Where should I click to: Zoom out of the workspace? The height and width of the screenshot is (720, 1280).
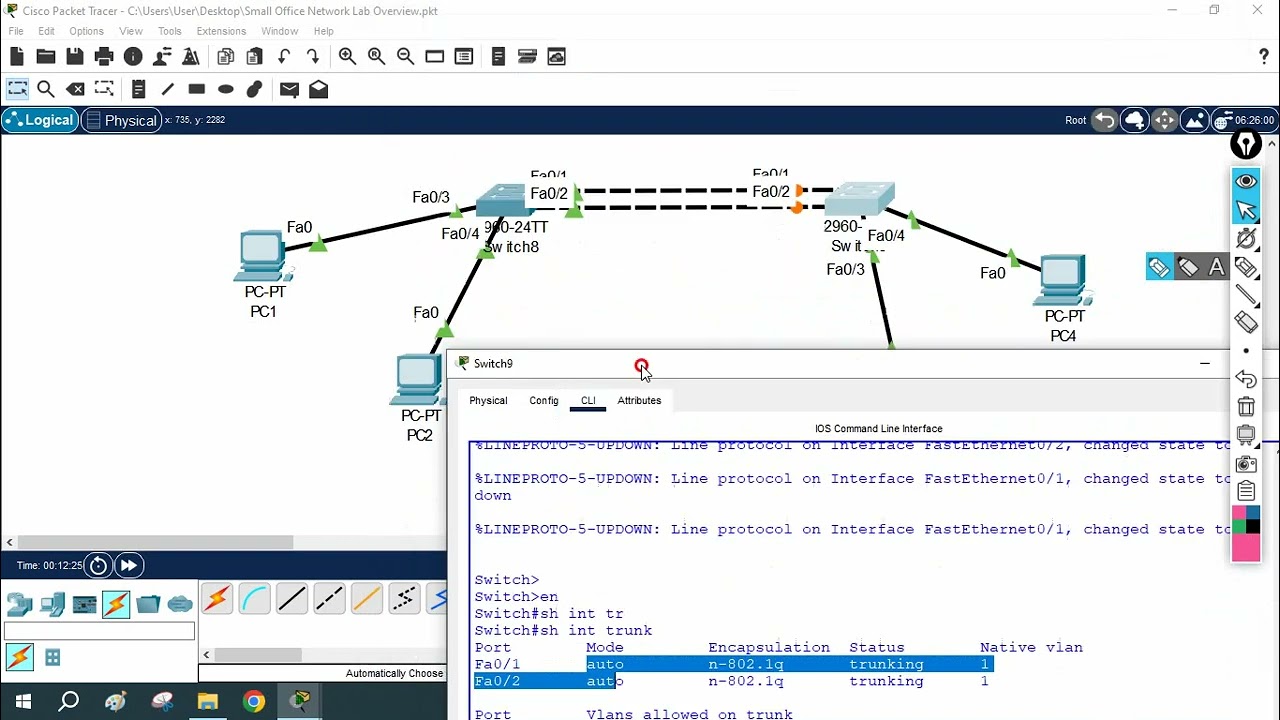[405, 57]
